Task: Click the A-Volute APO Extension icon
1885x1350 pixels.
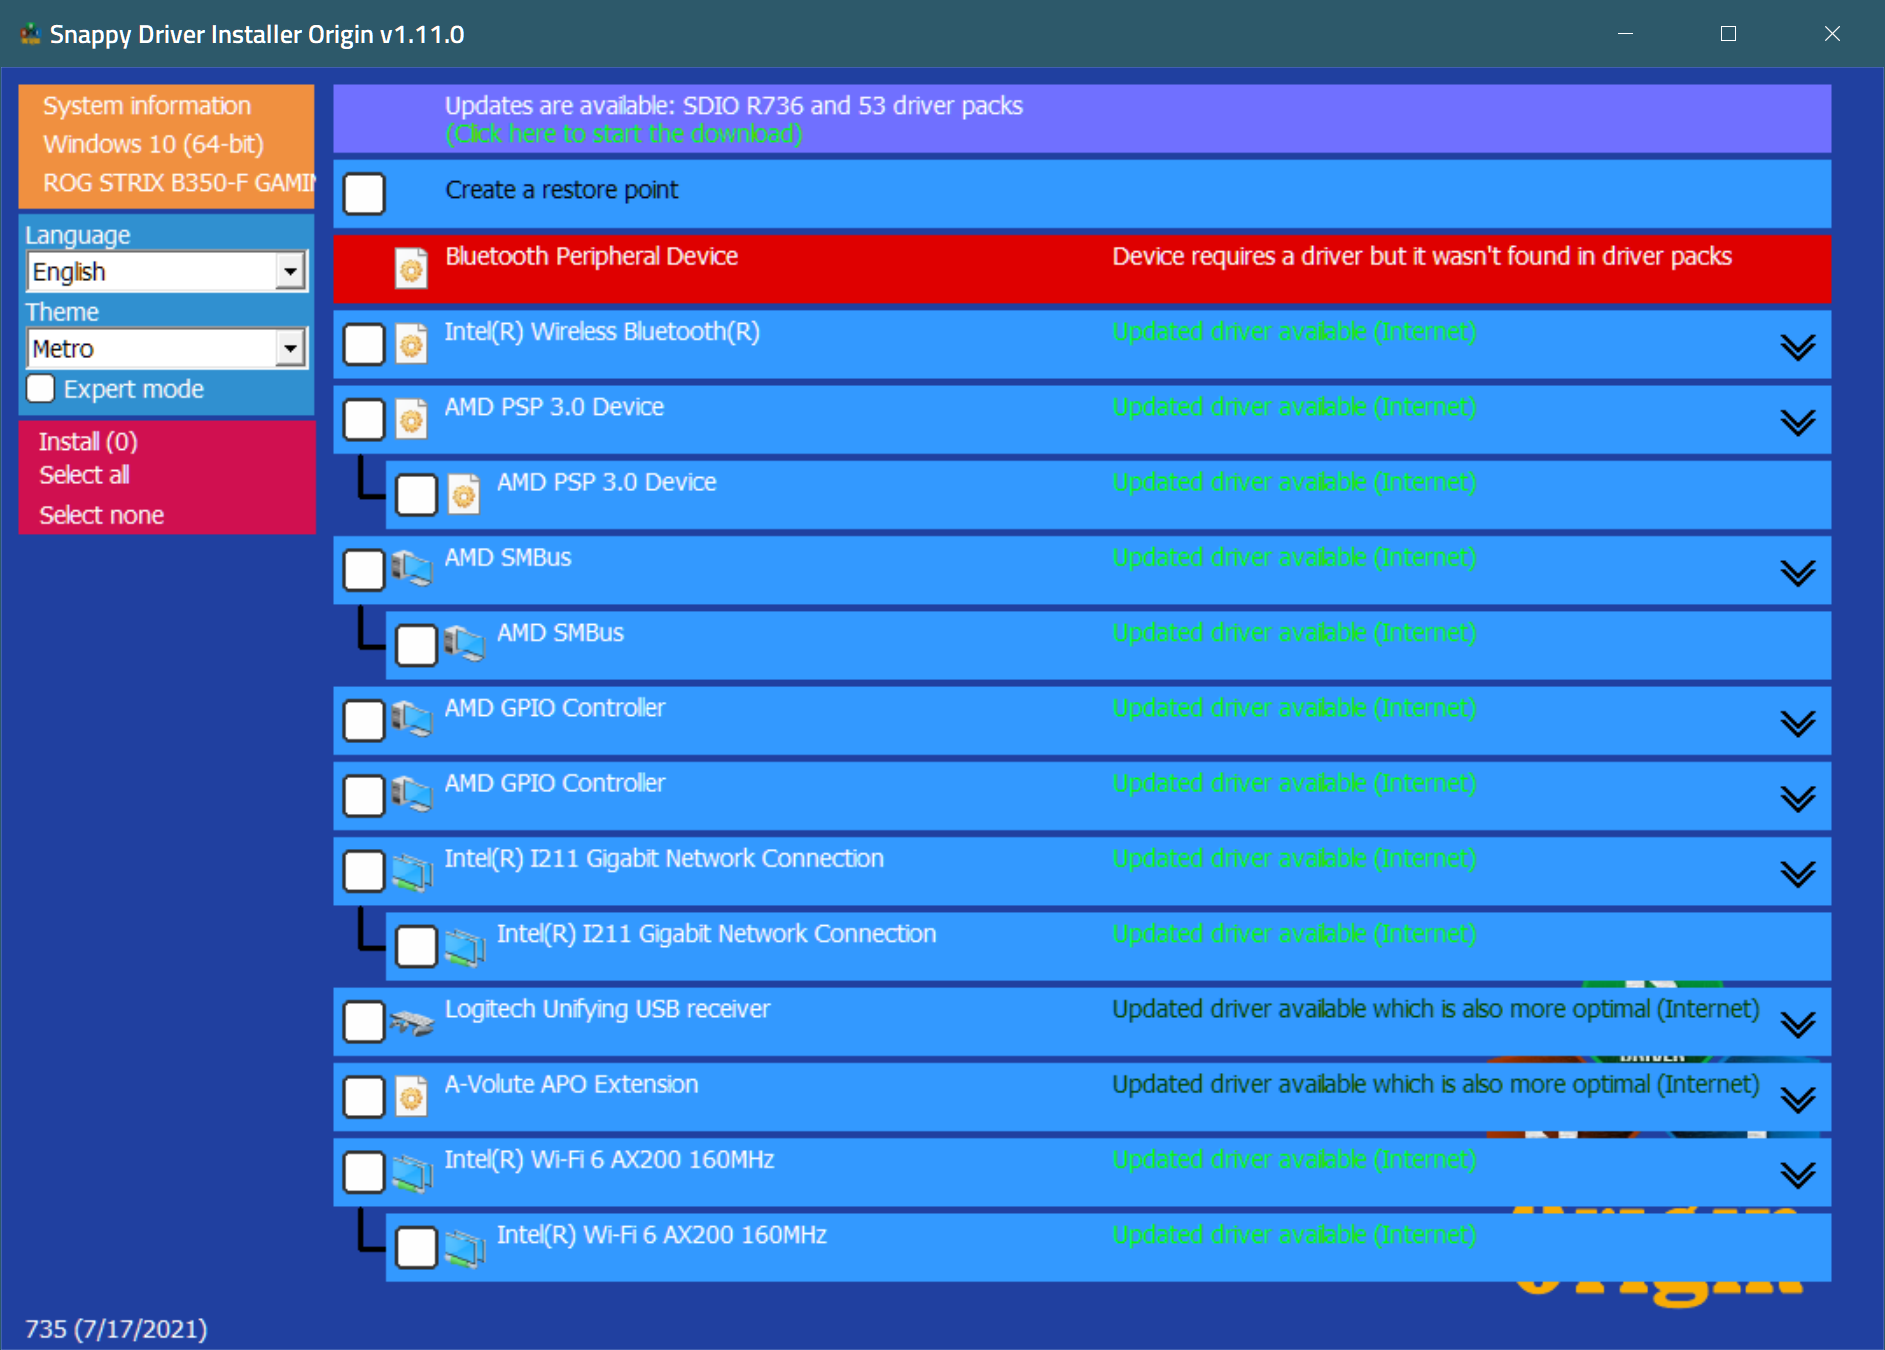Action: (x=411, y=1097)
